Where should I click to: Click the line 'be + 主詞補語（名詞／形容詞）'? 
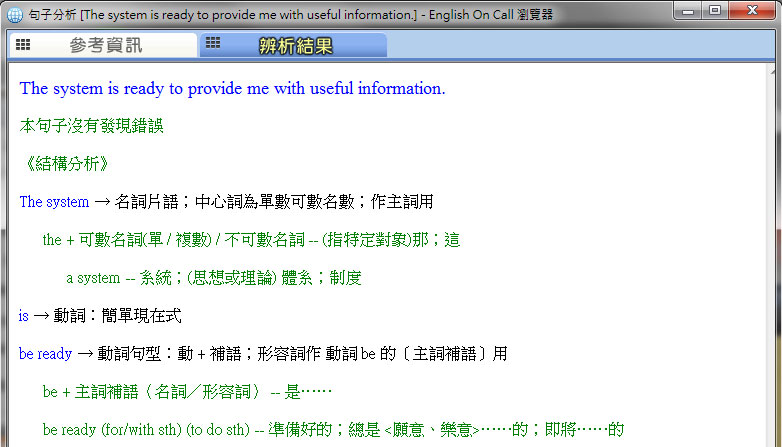[x=187, y=392]
